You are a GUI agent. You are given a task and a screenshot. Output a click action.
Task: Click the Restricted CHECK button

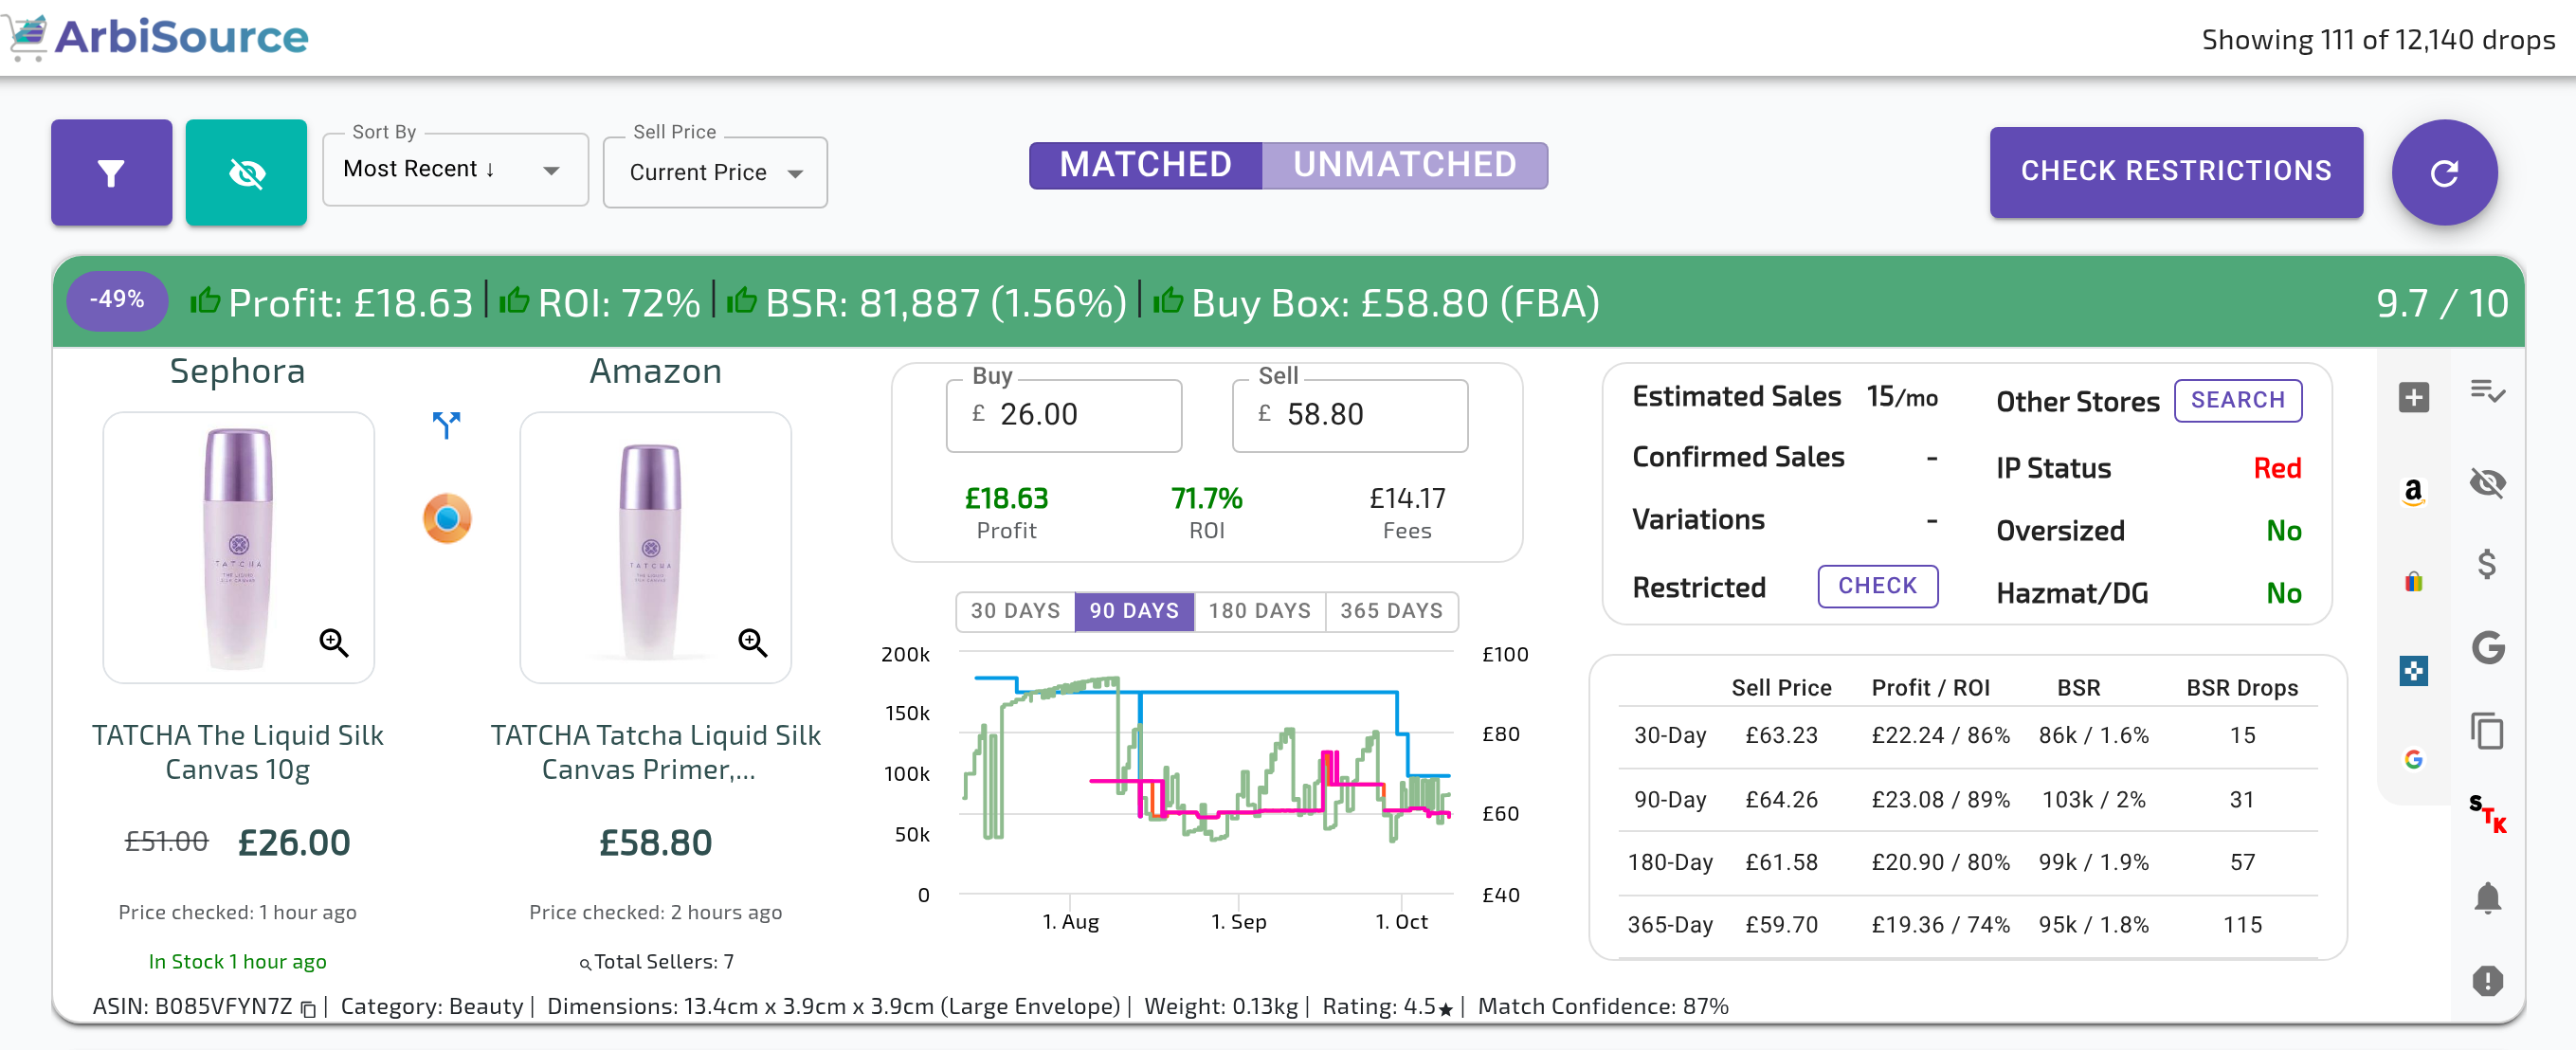1877,586
